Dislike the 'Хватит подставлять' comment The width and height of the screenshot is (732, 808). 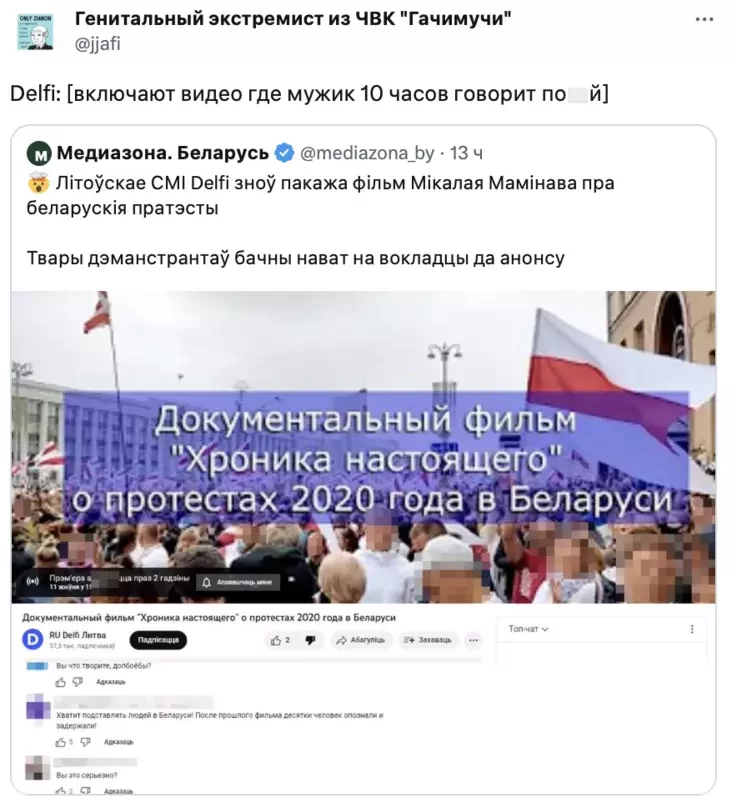click(86, 742)
